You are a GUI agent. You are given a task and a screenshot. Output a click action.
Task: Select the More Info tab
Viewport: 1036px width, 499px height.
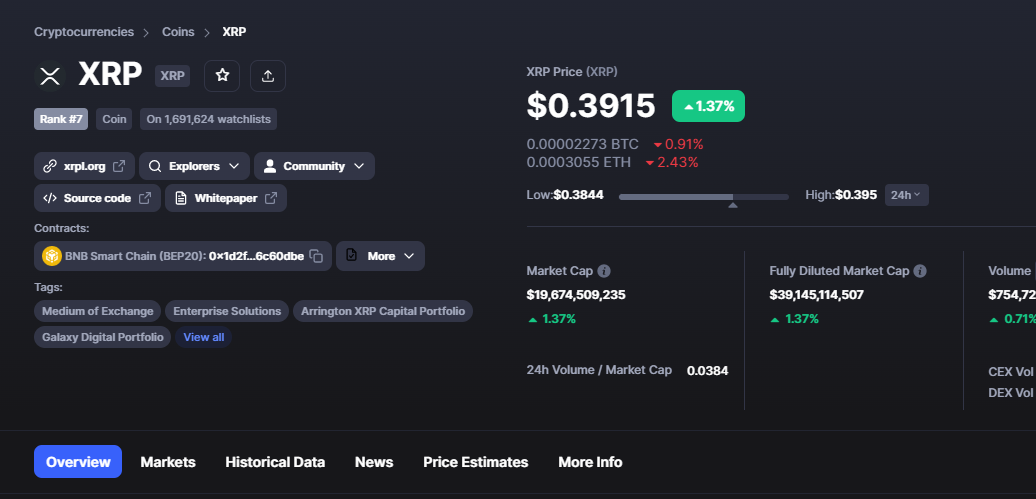click(x=590, y=462)
